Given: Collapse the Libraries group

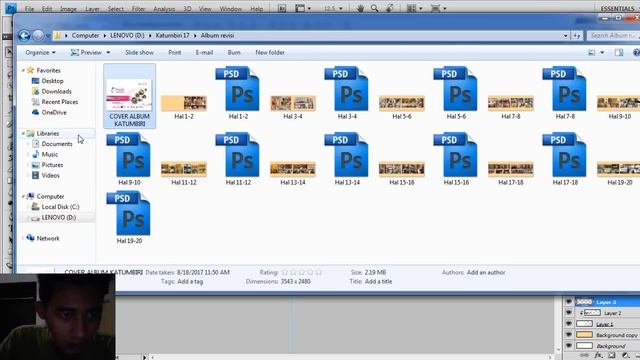Looking at the screenshot, I should click(x=23, y=133).
